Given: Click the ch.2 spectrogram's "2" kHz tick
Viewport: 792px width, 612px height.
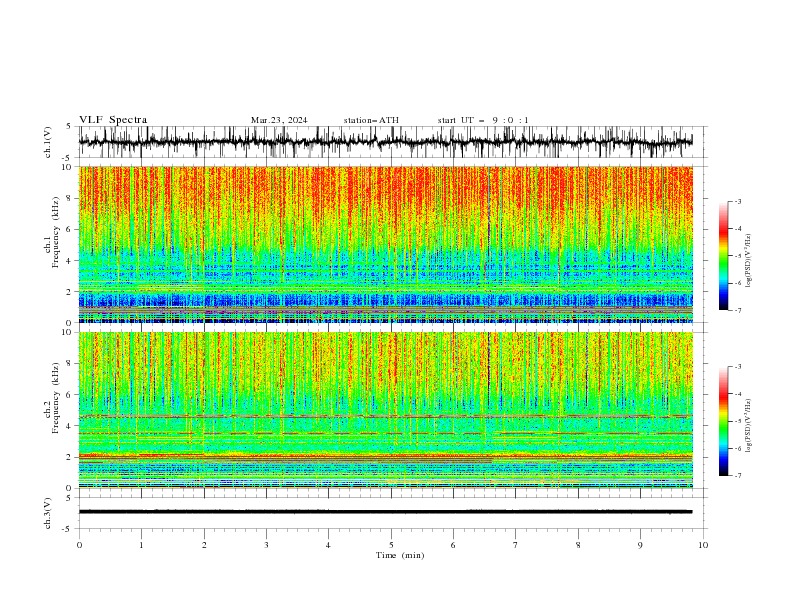Looking at the screenshot, I should (x=70, y=457).
